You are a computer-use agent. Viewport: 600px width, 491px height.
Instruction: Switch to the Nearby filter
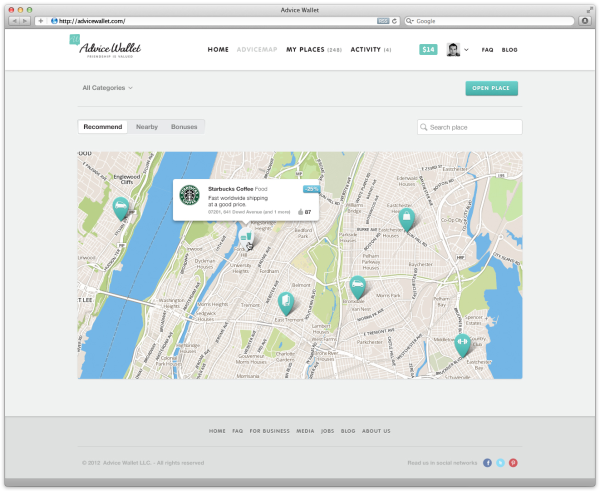147,127
